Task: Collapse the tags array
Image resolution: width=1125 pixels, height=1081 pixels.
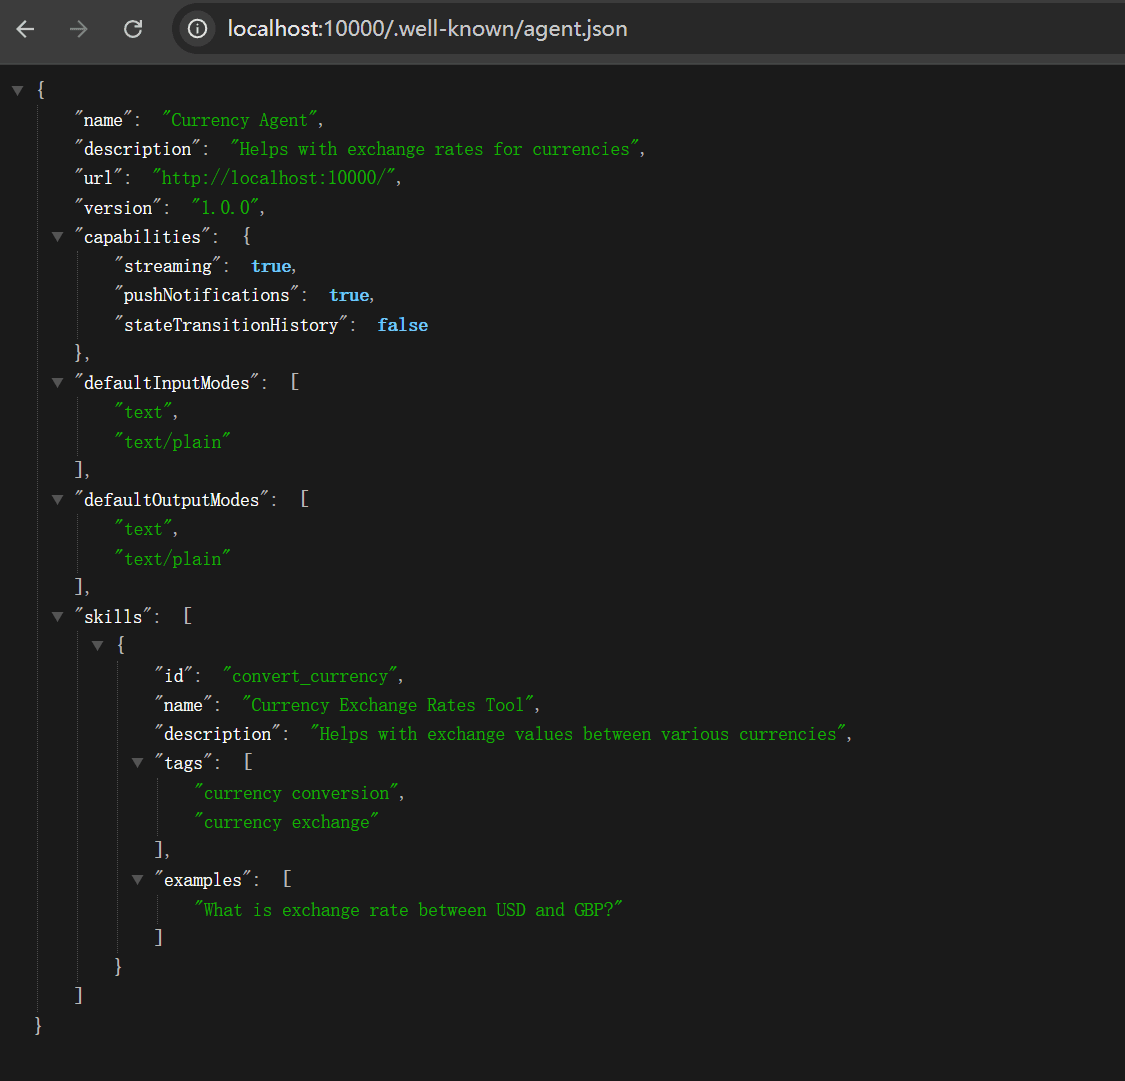Action: 138,763
